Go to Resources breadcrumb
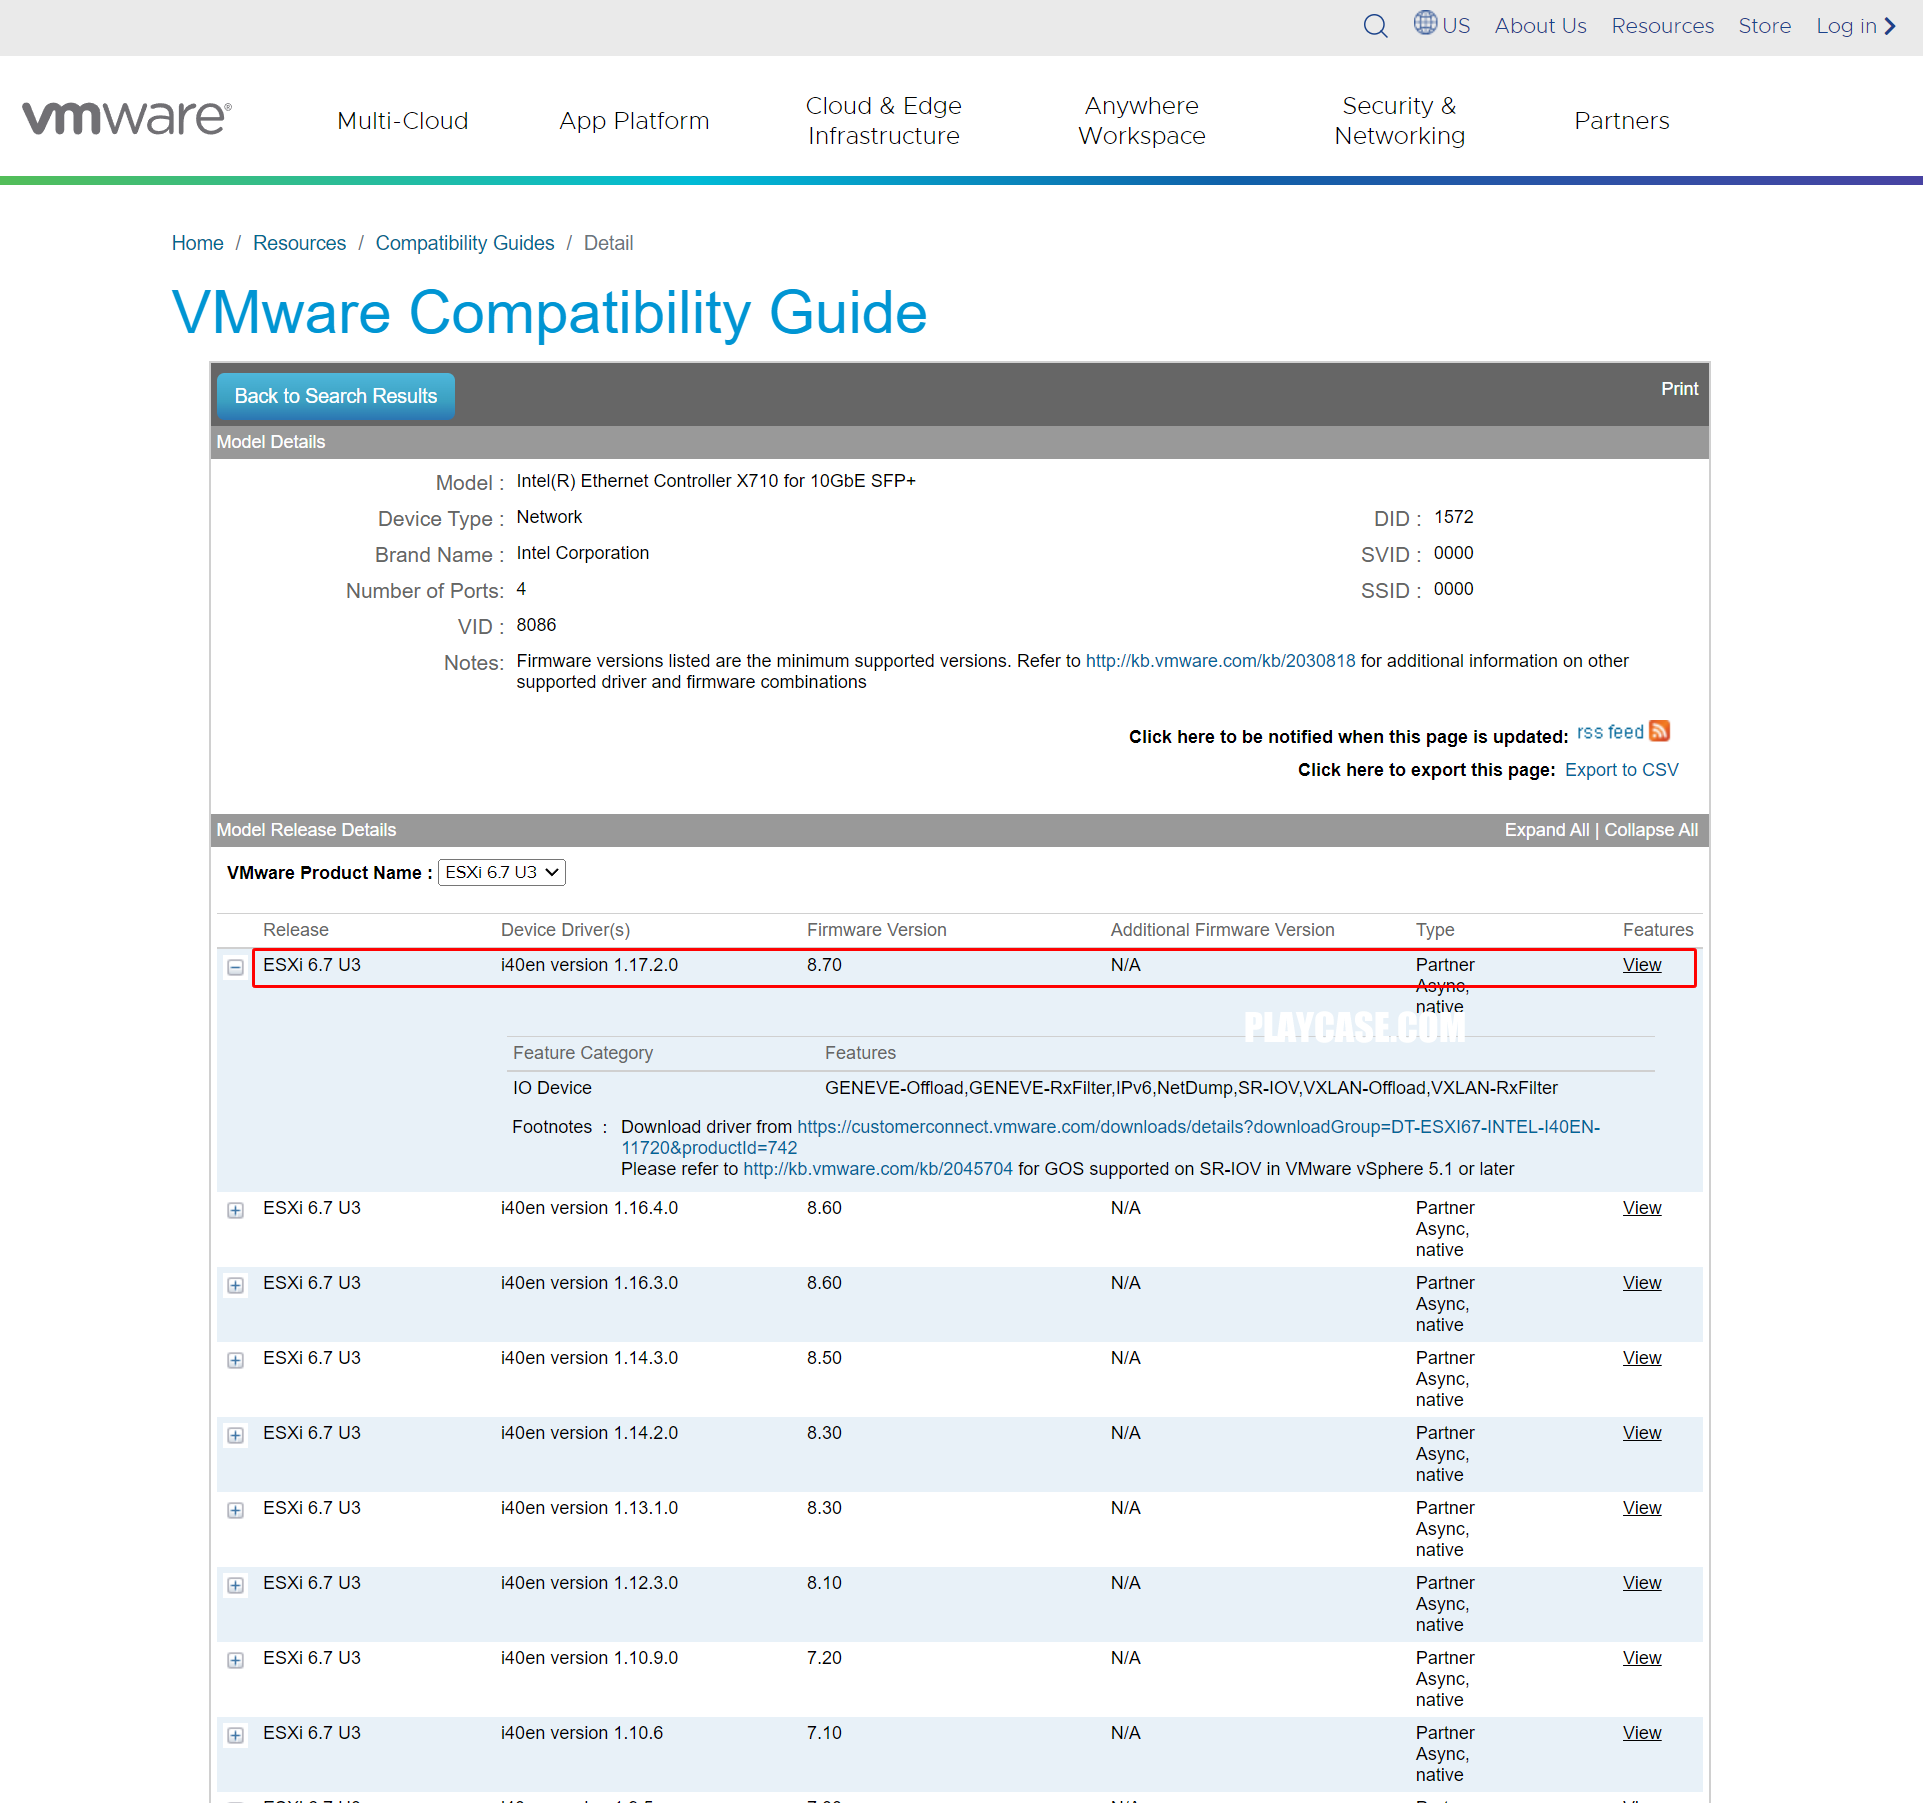 tap(299, 243)
